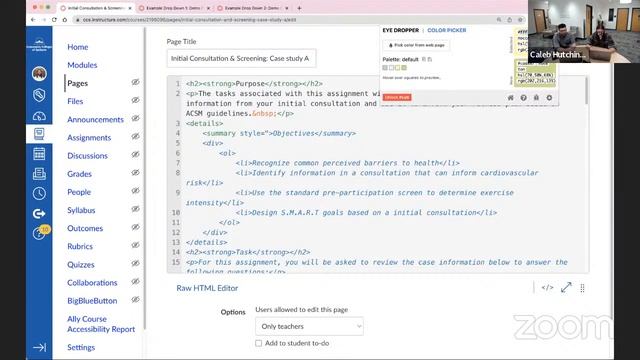Select the EYE DROPPER tab
The image size is (640, 360).
401,30
